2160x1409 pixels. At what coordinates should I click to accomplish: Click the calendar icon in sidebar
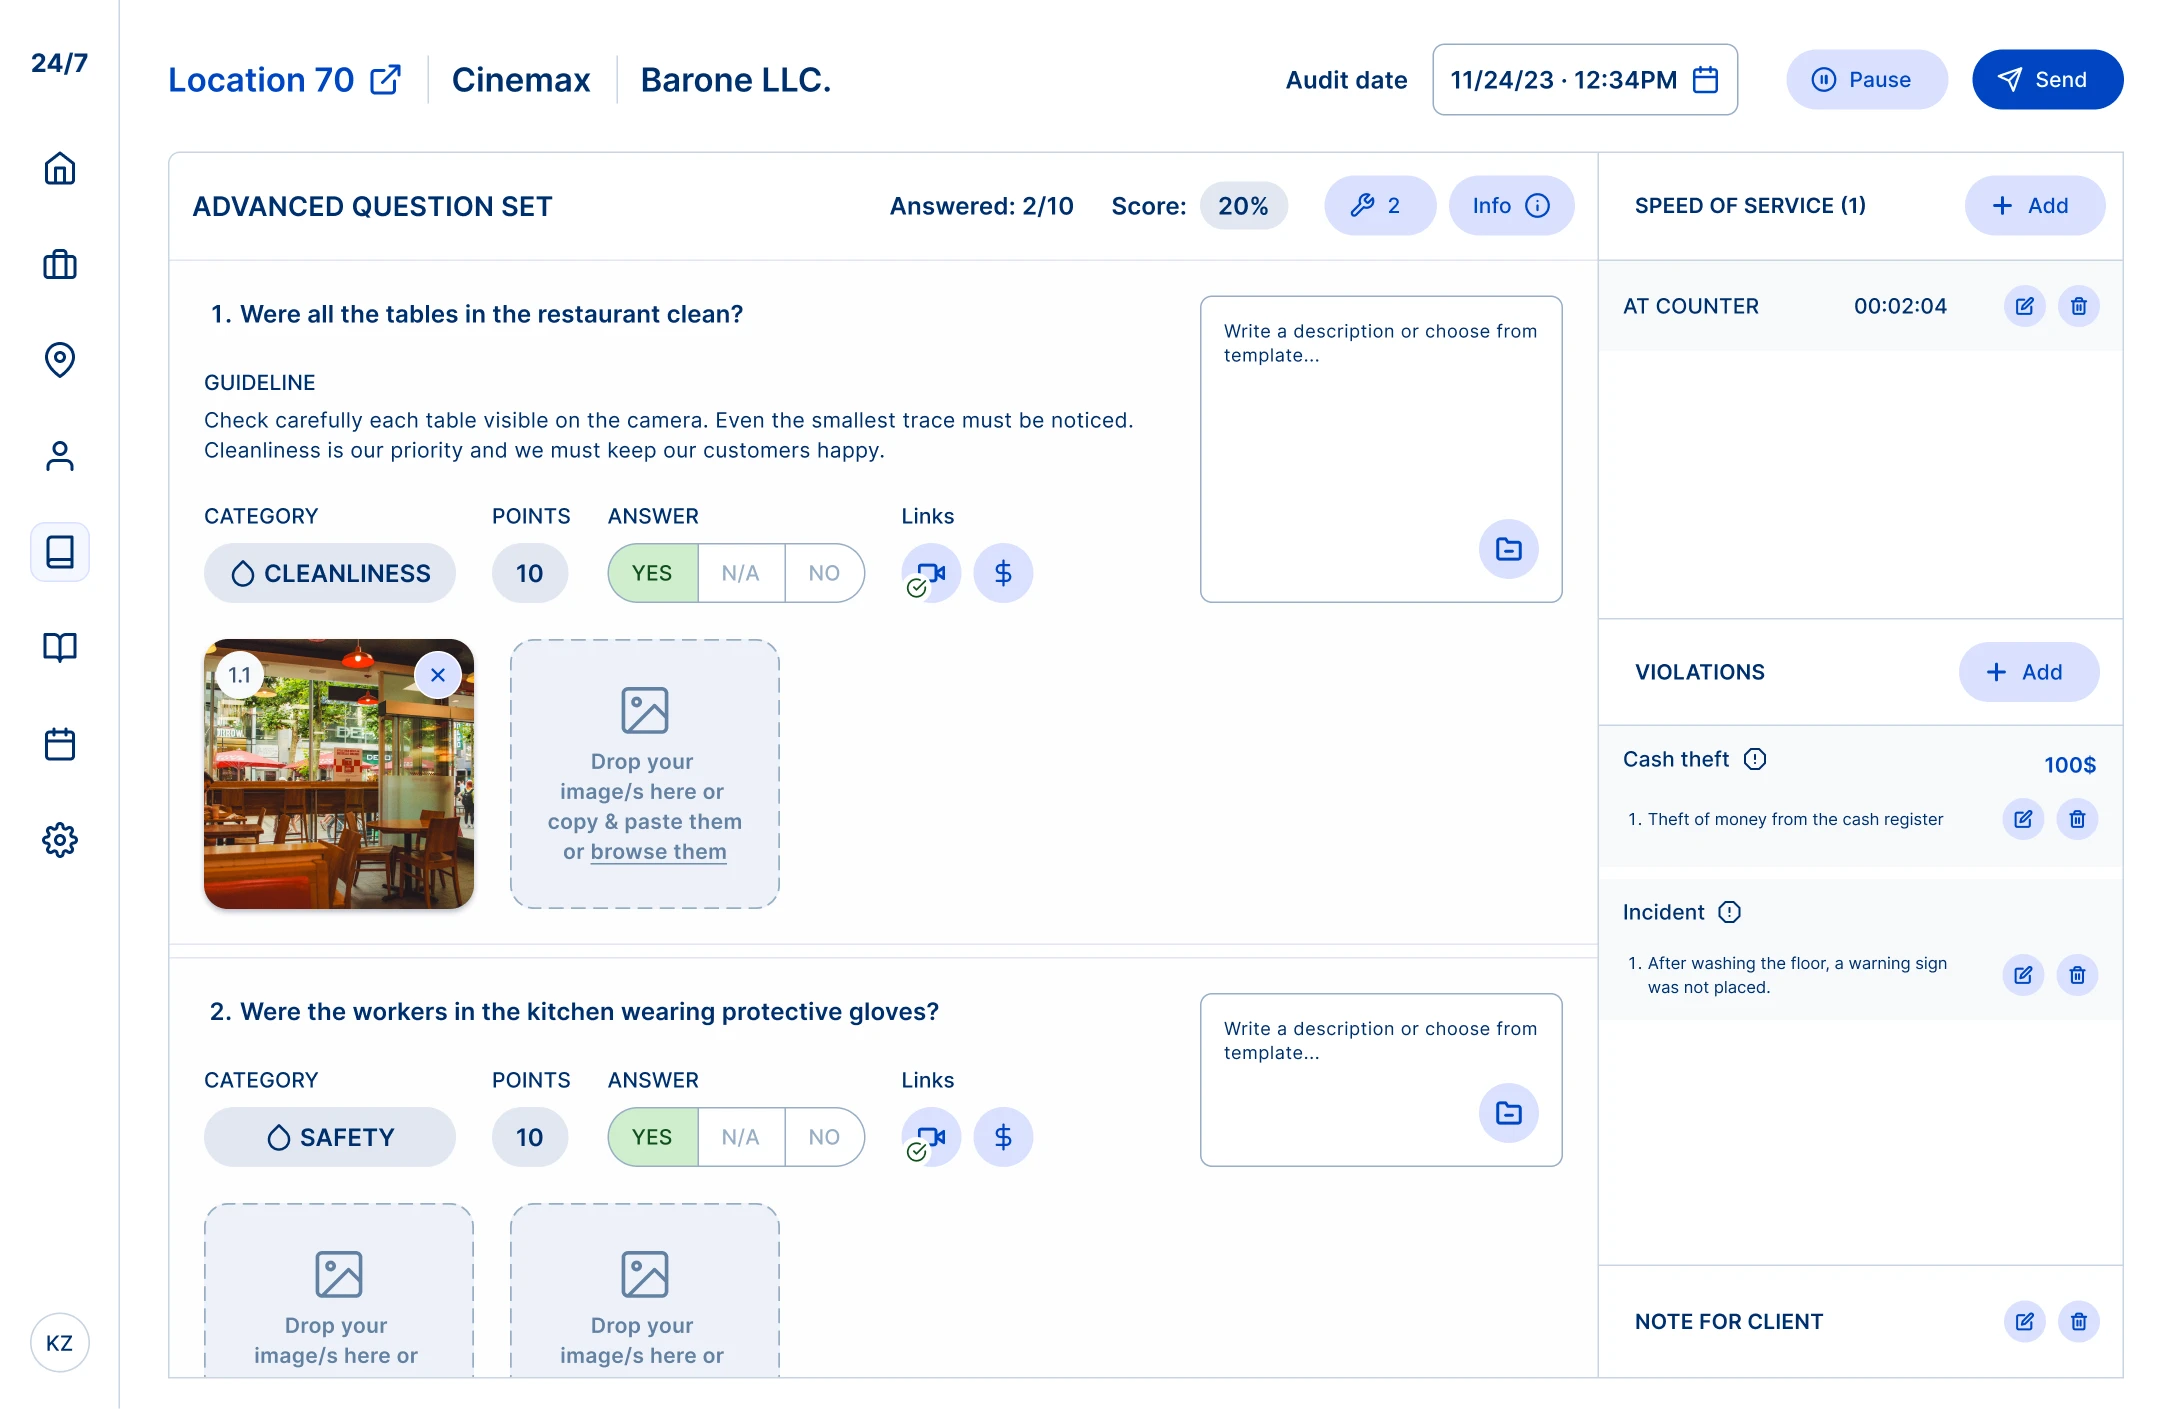coord(60,744)
